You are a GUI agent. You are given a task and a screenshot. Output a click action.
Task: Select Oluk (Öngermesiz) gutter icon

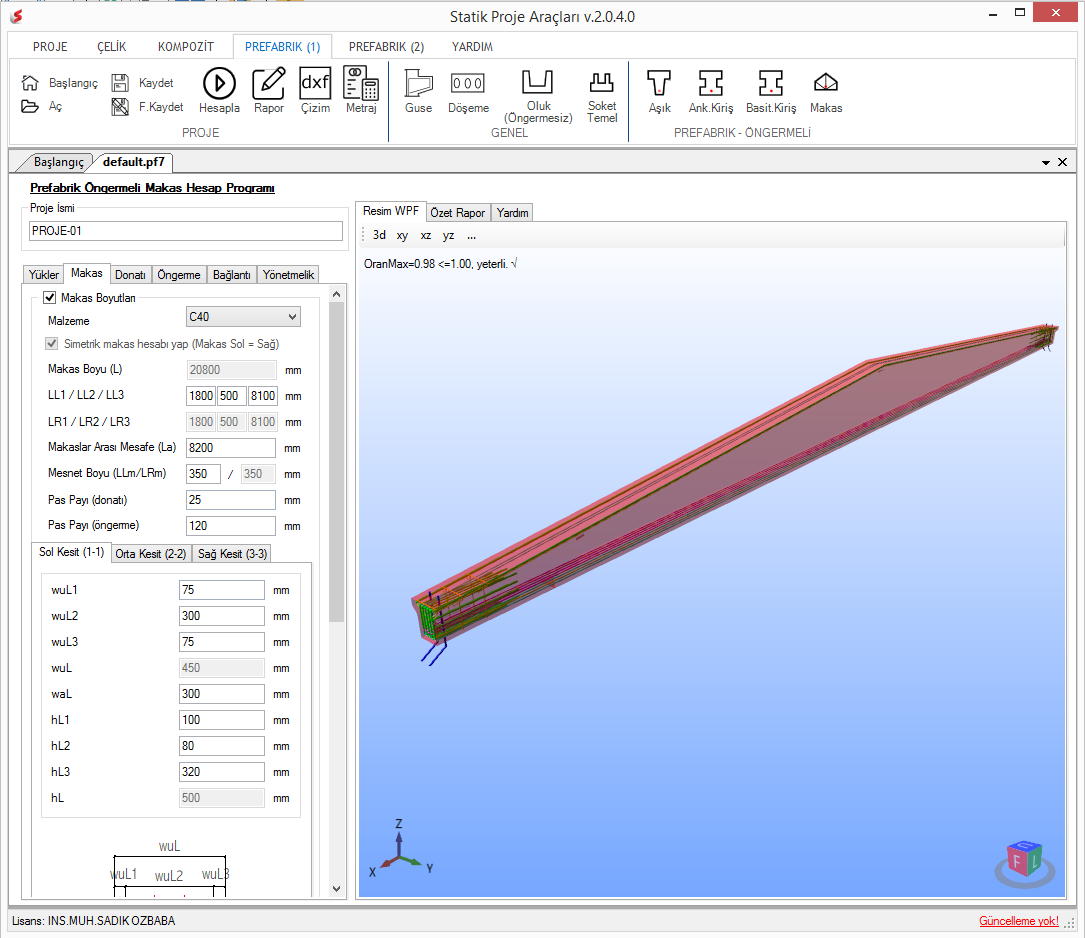[538, 82]
